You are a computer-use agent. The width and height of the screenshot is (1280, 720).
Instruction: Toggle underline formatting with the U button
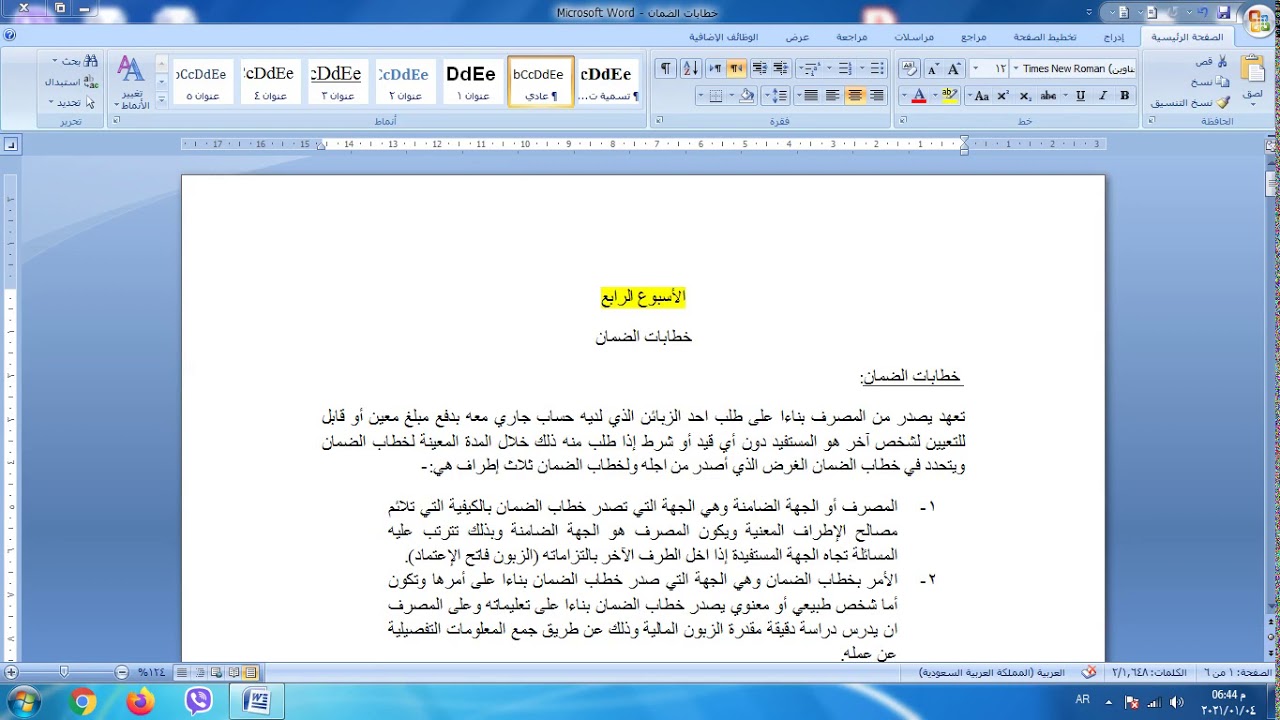1080,96
